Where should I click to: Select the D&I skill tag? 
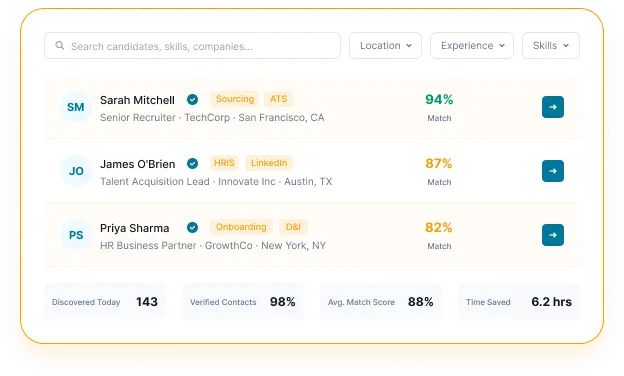point(293,227)
